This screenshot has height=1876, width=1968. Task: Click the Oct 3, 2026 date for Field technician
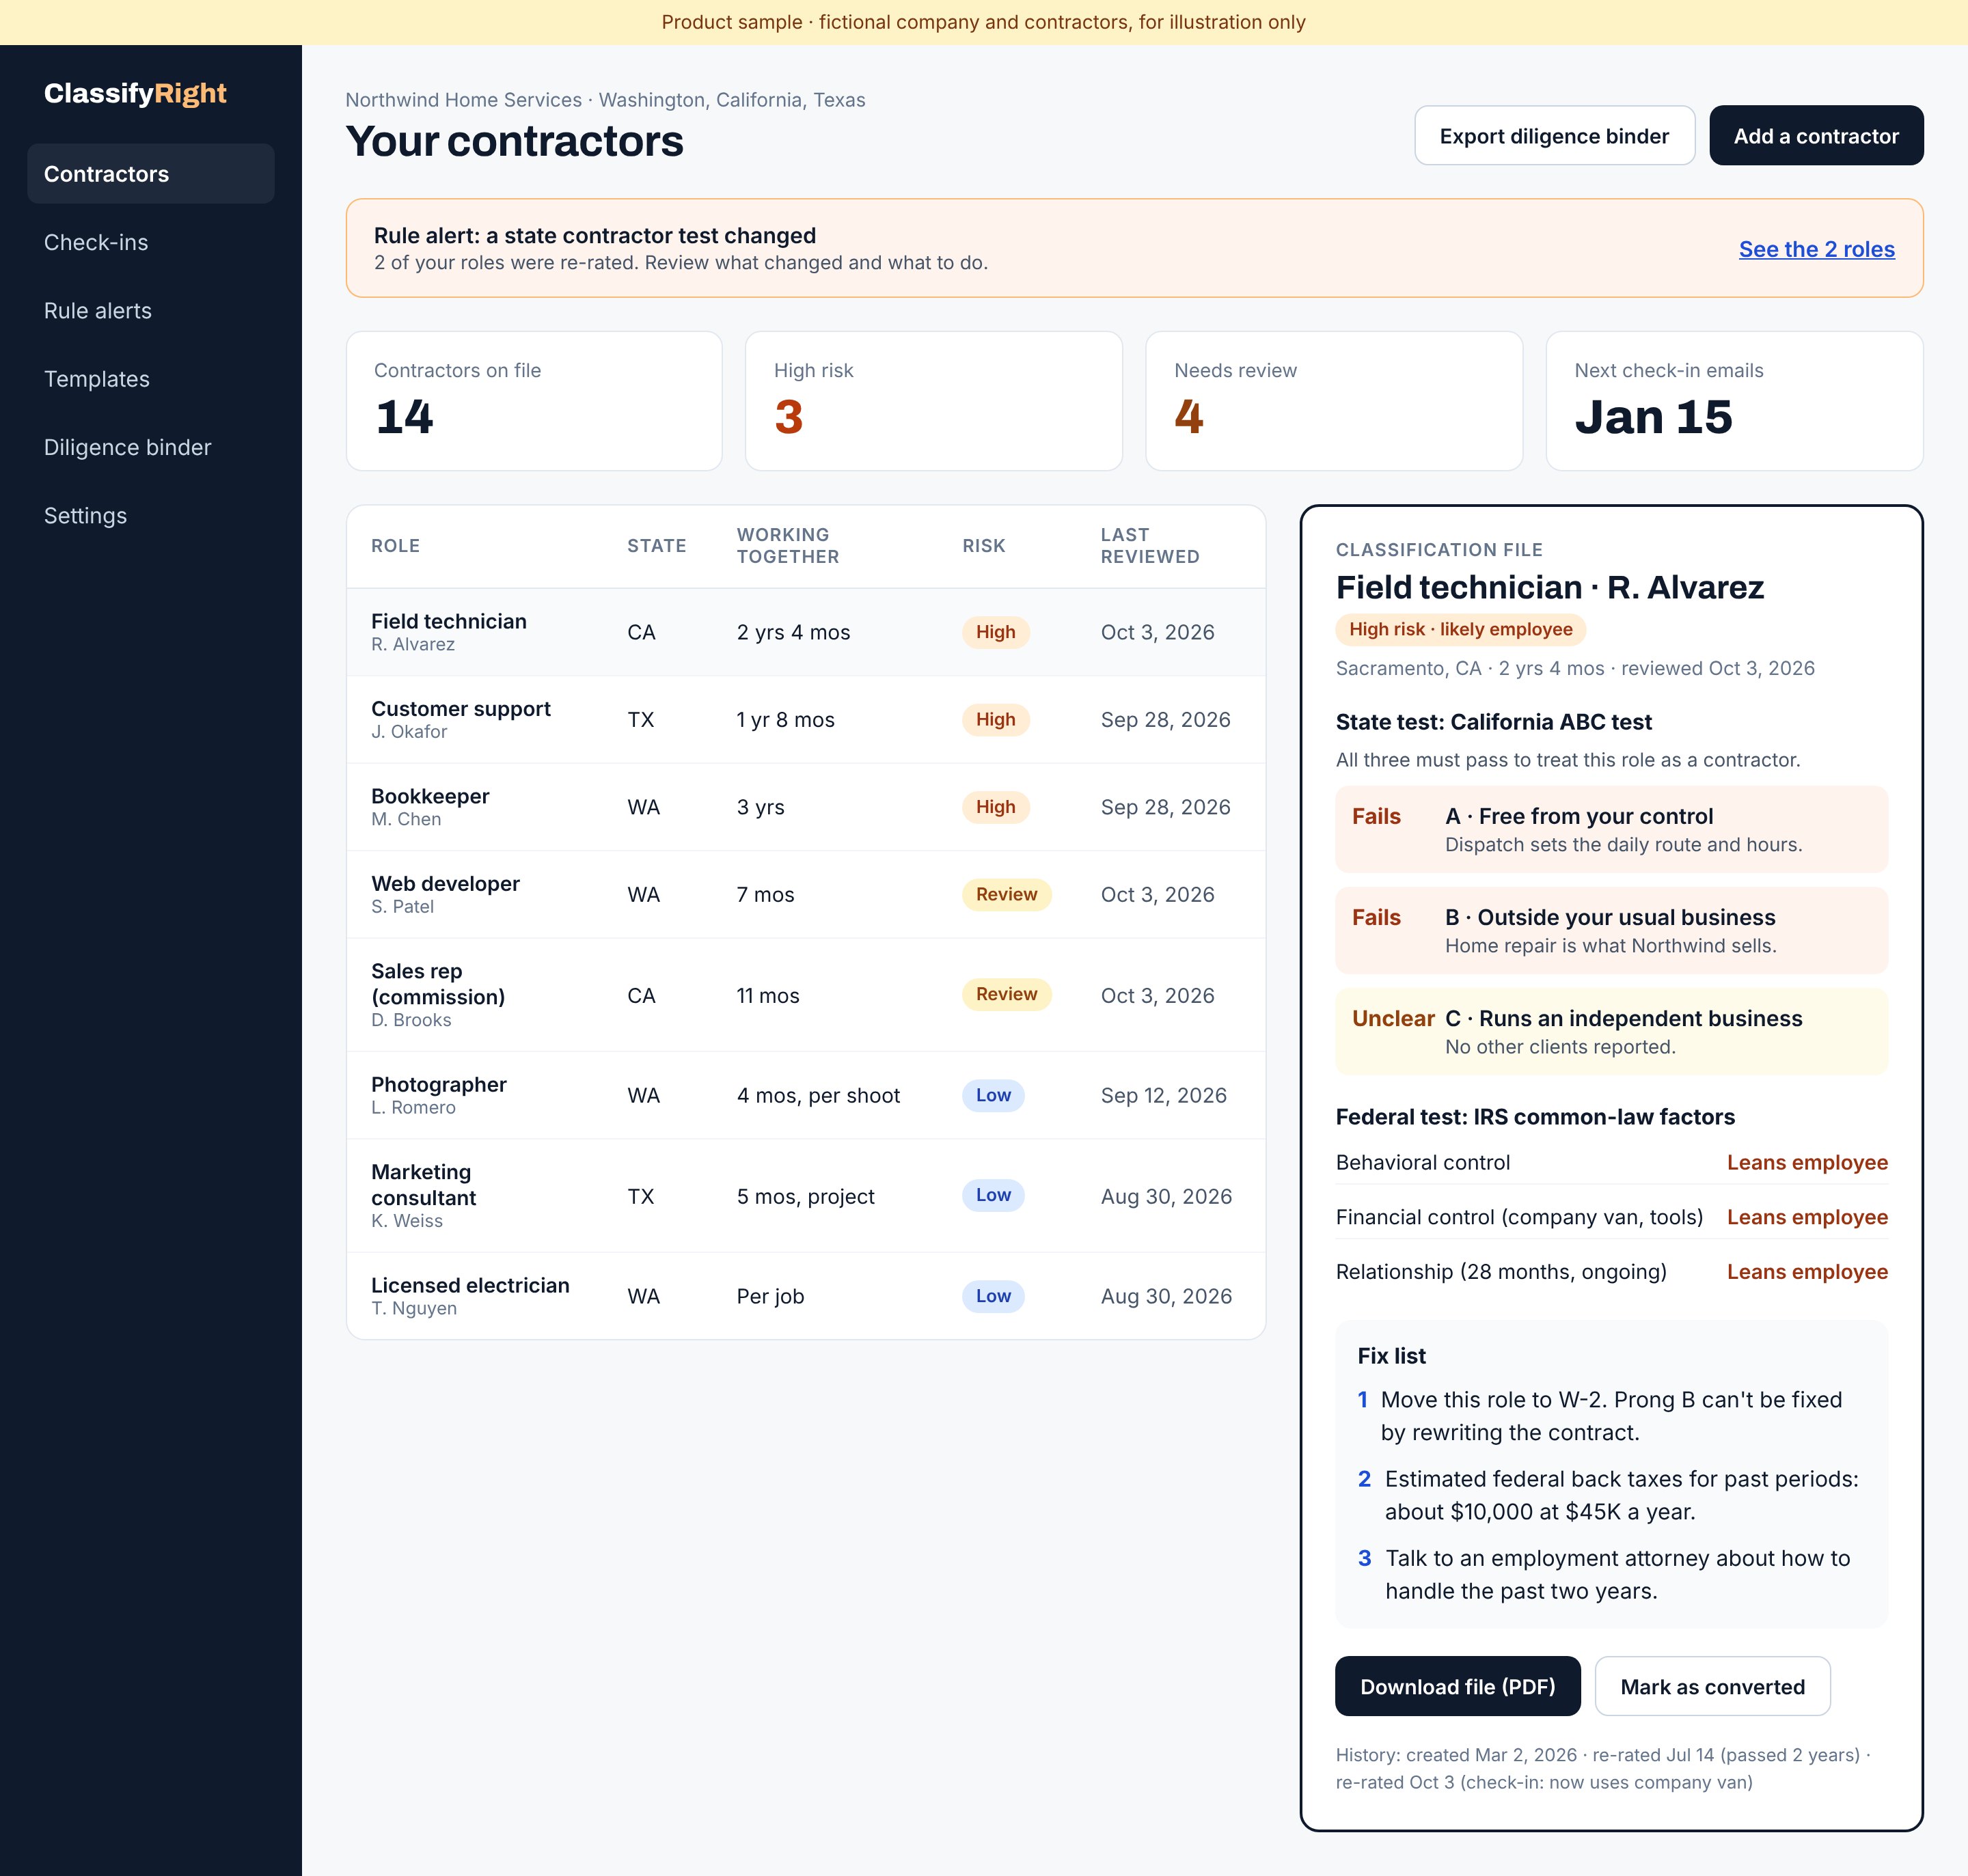(x=1157, y=632)
